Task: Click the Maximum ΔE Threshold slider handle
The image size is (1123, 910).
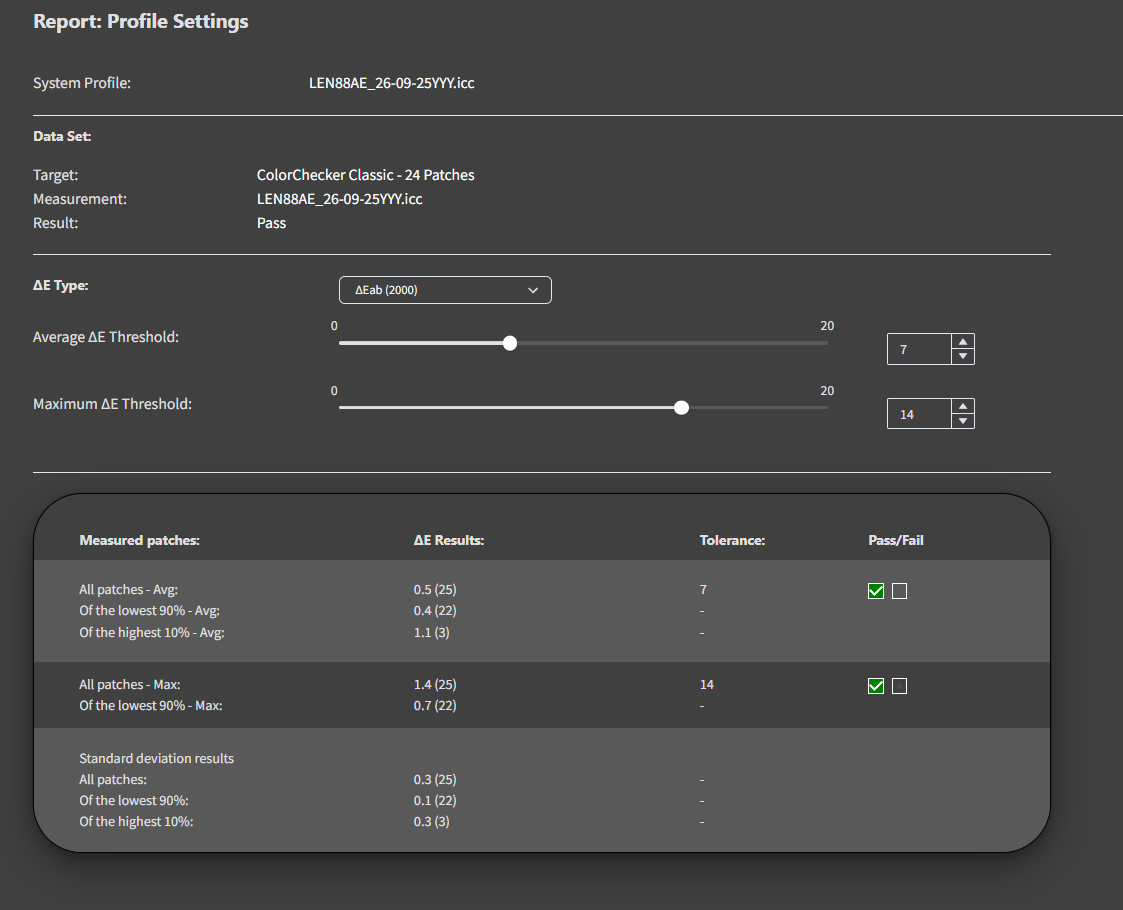Action: (681, 407)
